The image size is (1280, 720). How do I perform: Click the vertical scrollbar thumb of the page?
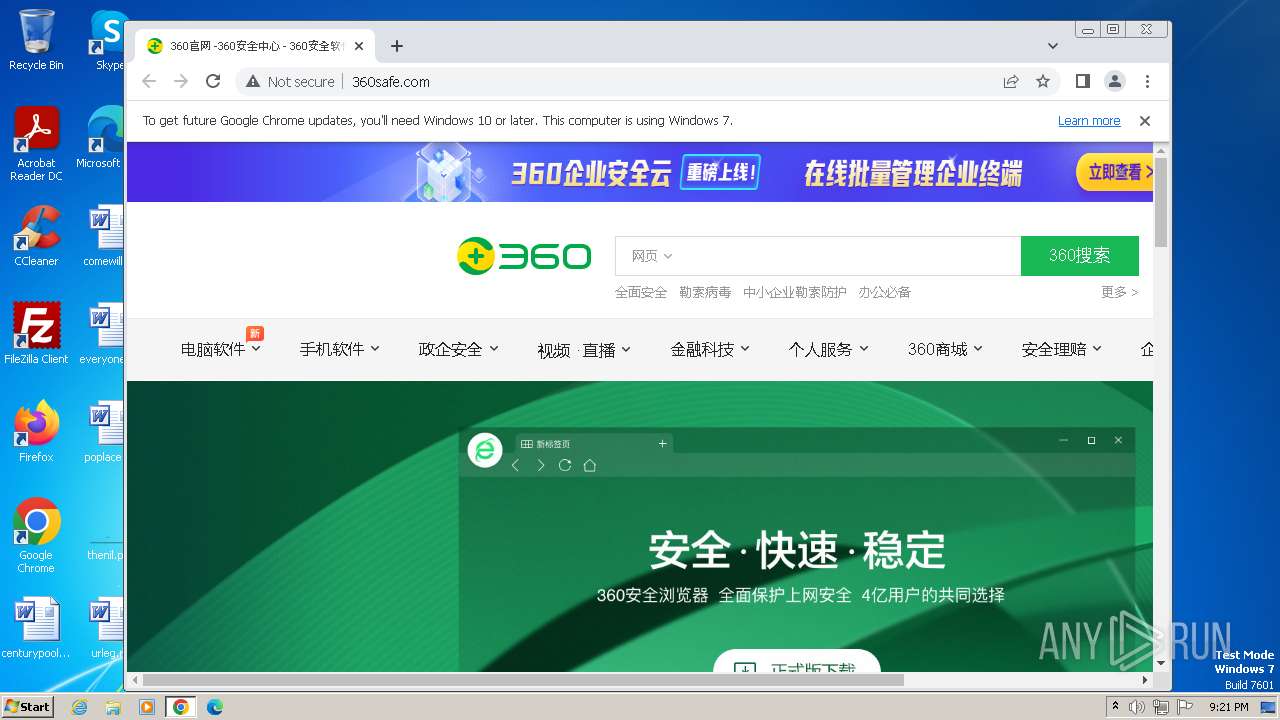(1161, 201)
